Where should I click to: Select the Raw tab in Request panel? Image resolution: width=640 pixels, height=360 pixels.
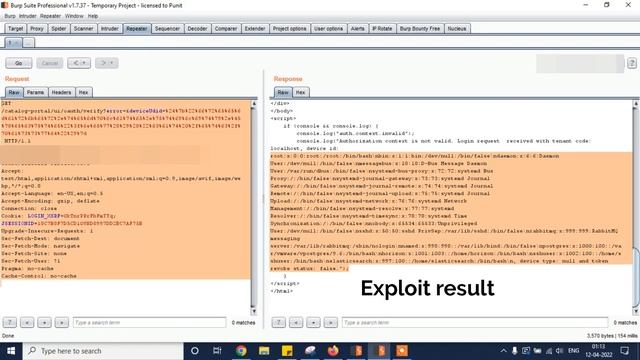tap(14, 92)
